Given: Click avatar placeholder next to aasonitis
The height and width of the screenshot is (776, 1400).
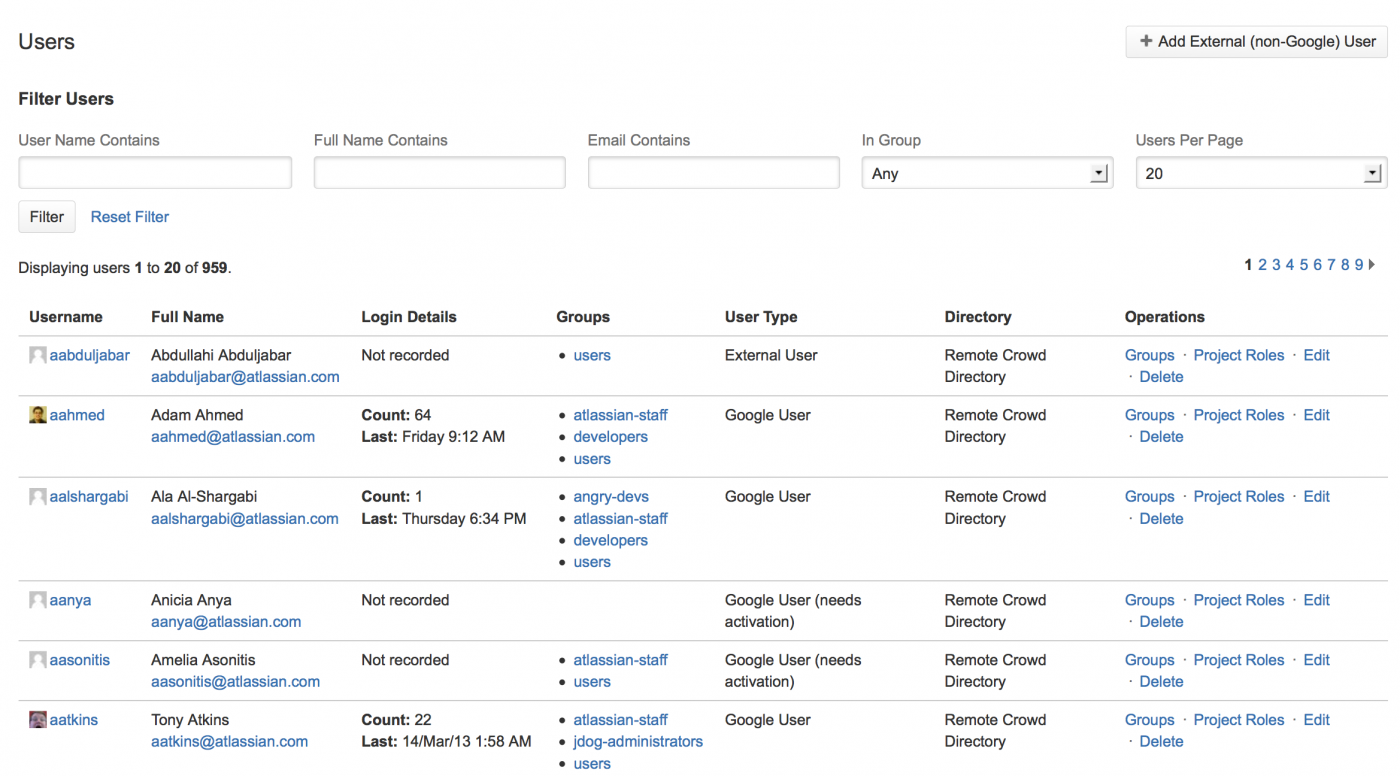Looking at the screenshot, I should (x=38, y=660).
